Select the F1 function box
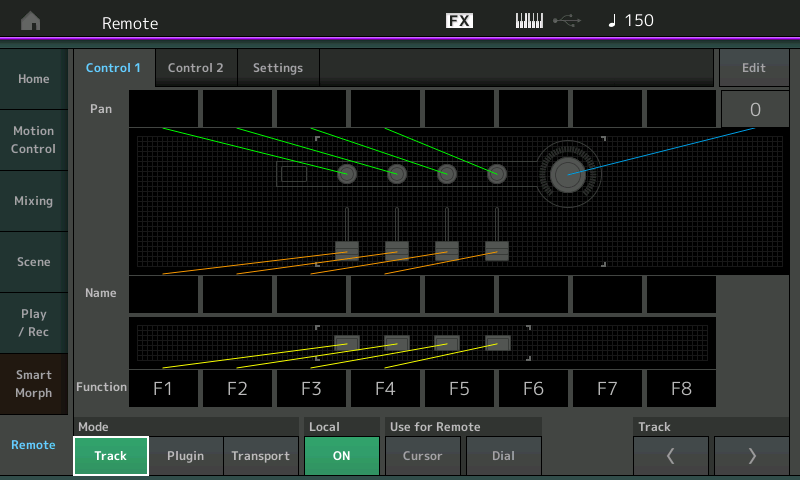 (163, 388)
